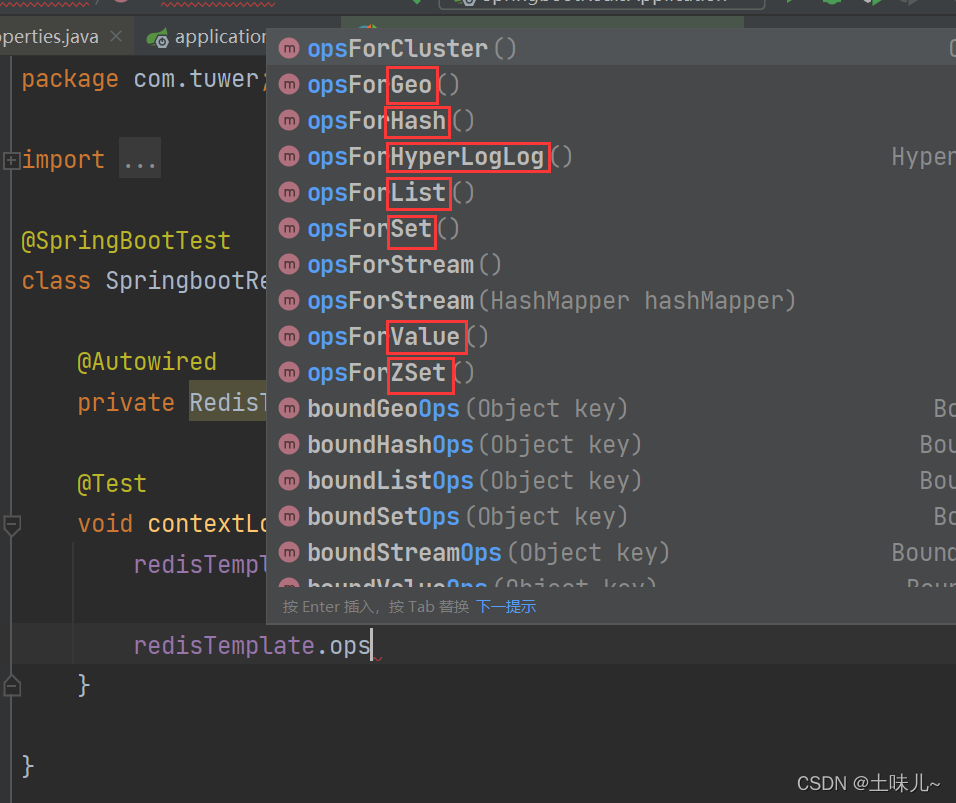Collapse the contextLoads method fold marker

[x=12, y=524]
